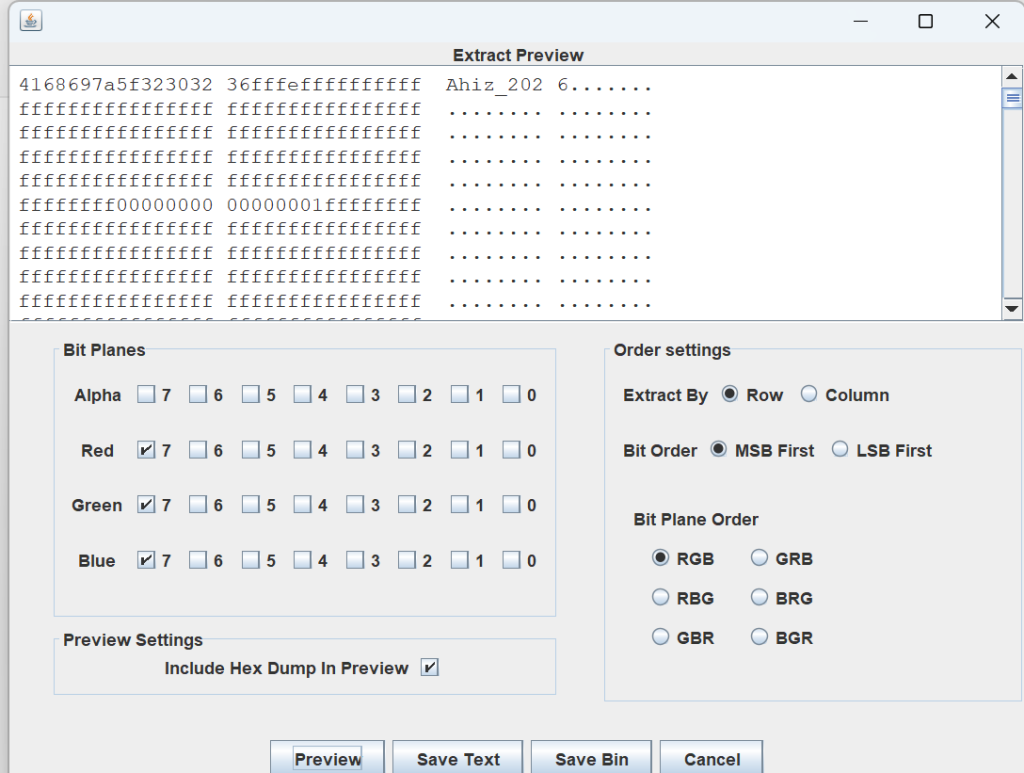Select RBG bit plane order
Viewport: 1024px width, 773px height.
[660, 598]
